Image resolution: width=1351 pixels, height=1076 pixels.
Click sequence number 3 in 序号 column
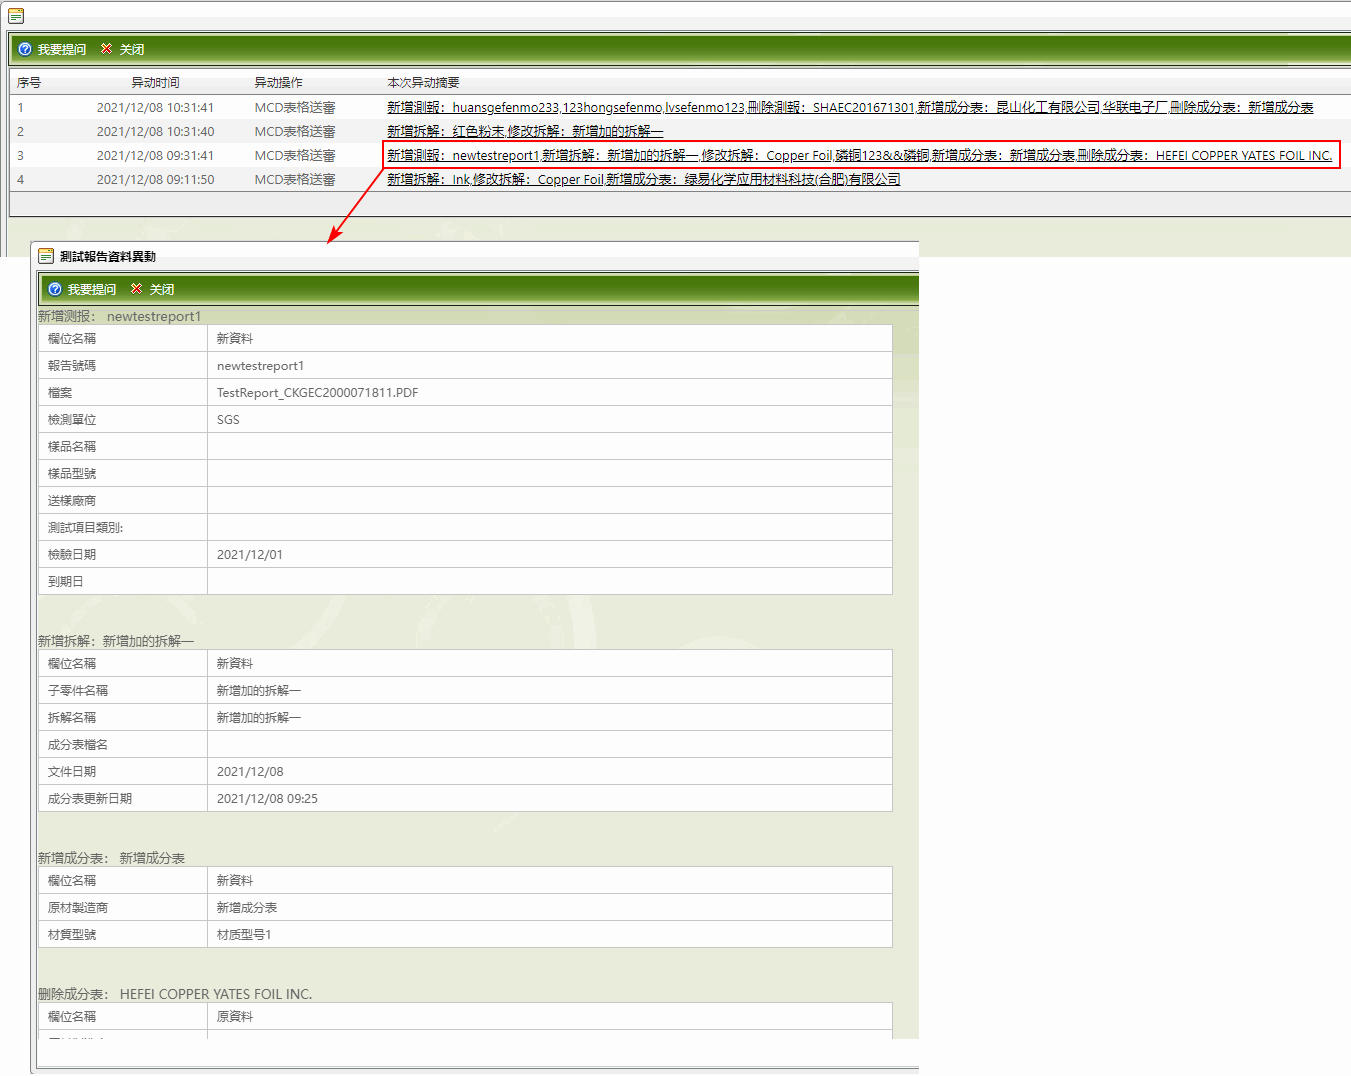[20, 155]
